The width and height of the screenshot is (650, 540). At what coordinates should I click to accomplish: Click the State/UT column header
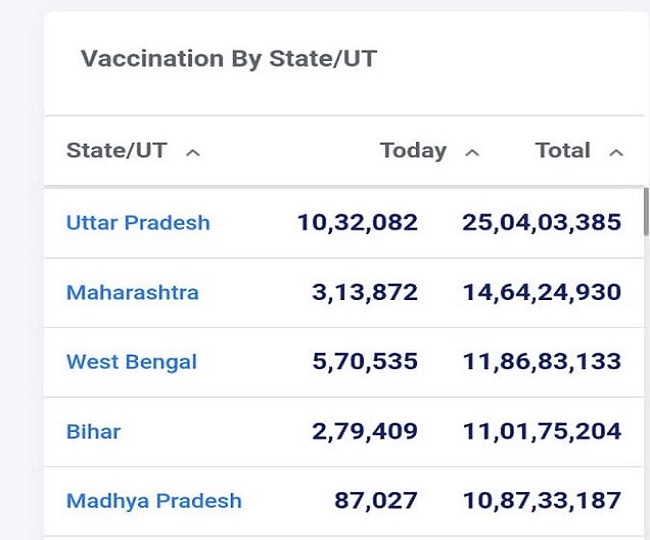117,150
